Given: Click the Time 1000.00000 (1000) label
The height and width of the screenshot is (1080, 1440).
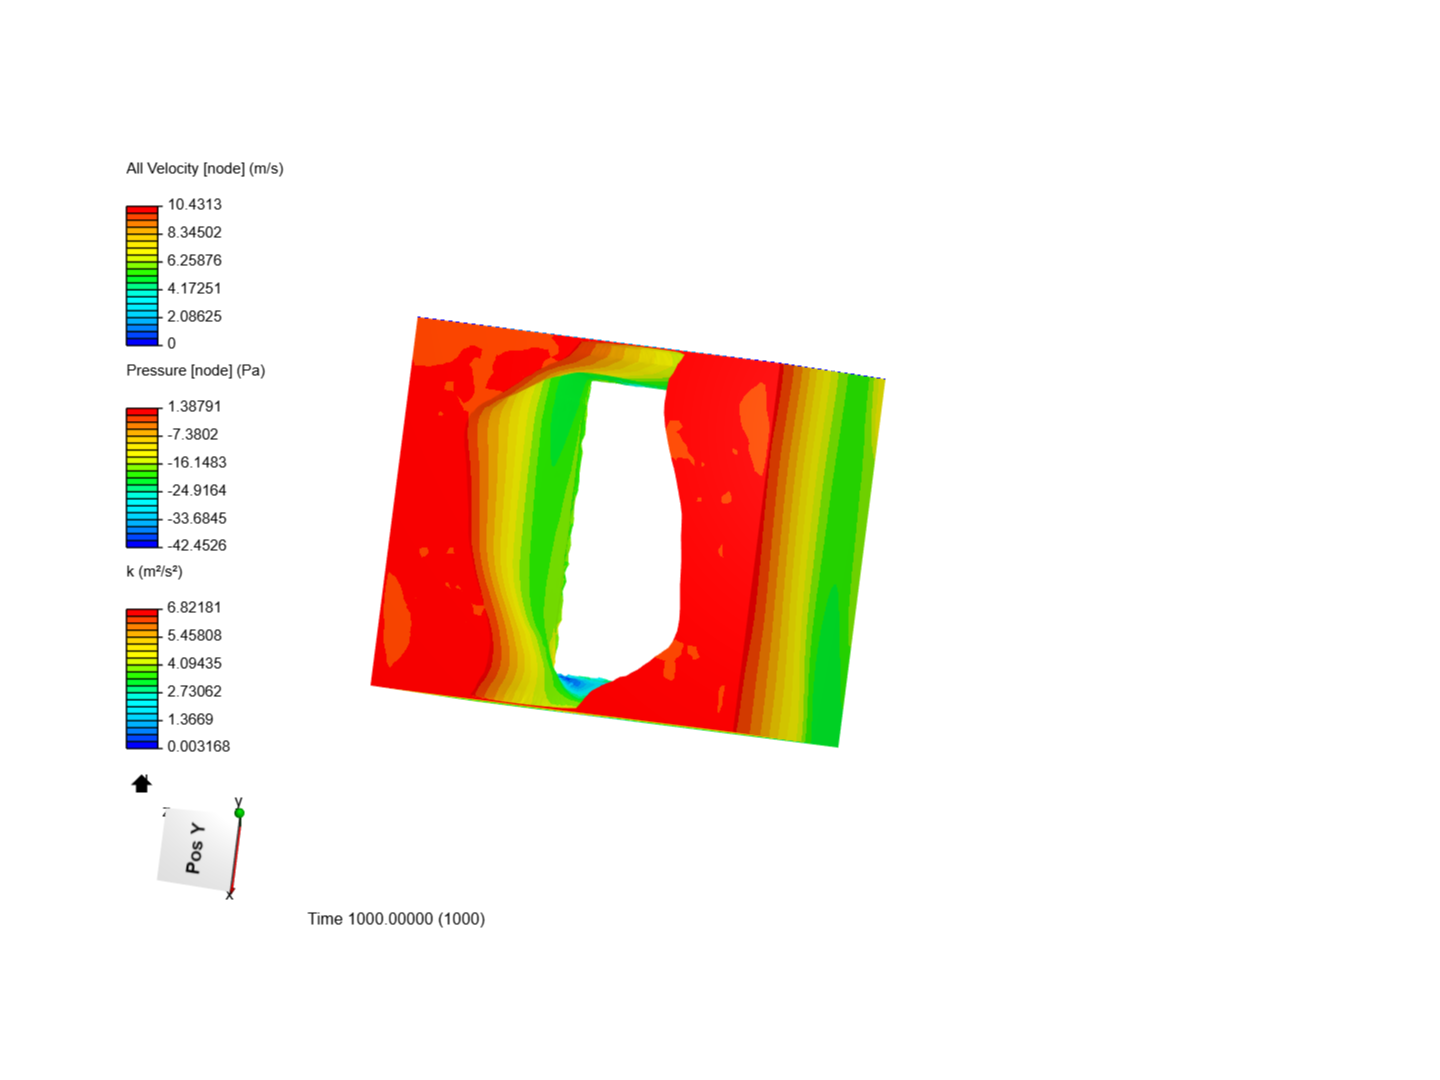Looking at the screenshot, I should click(x=396, y=918).
